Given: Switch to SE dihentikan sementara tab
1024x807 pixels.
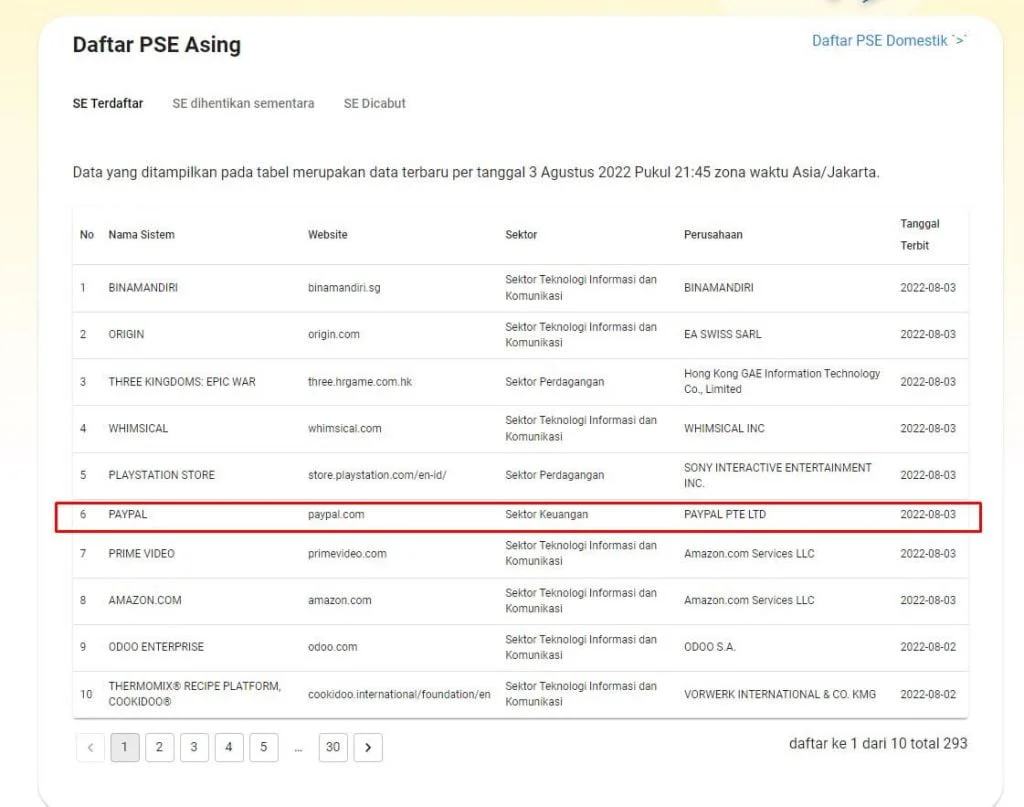Looking at the screenshot, I should point(243,103).
